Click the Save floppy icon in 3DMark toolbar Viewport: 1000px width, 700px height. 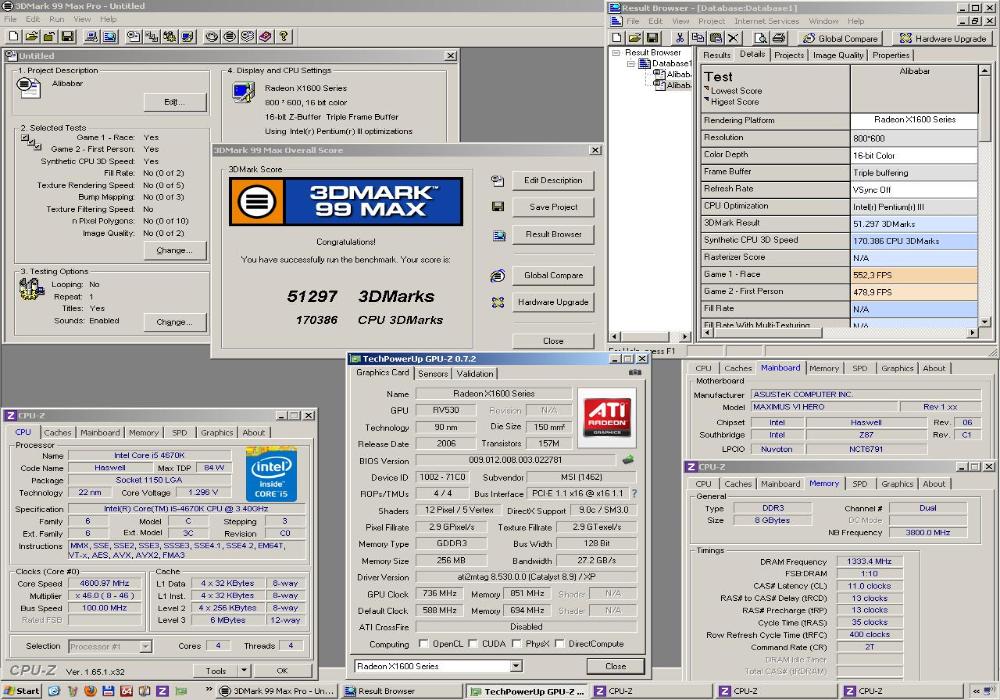[x=67, y=36]
